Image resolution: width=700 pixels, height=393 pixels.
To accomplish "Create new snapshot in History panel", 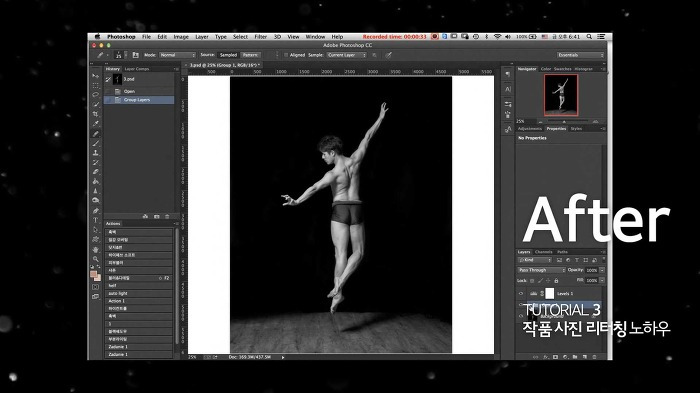I will coord(157,216).
